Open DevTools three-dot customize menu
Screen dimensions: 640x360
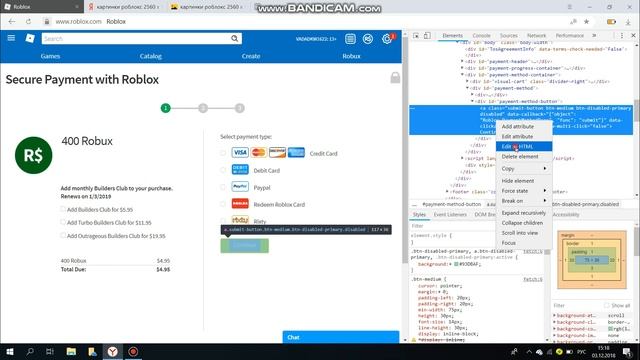[622, 36]
